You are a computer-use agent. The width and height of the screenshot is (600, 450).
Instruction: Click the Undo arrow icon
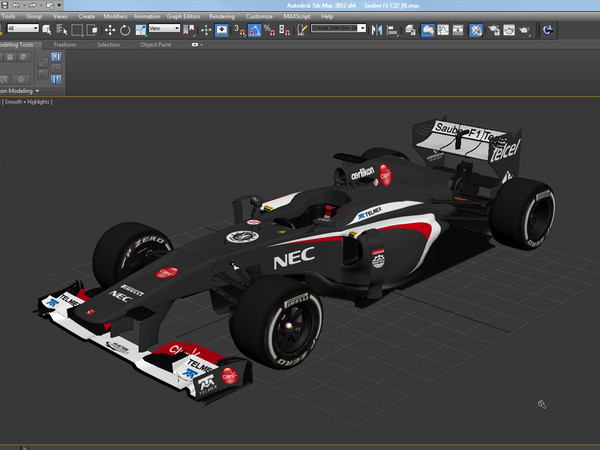pyautogui.click(x=16, y=5)
